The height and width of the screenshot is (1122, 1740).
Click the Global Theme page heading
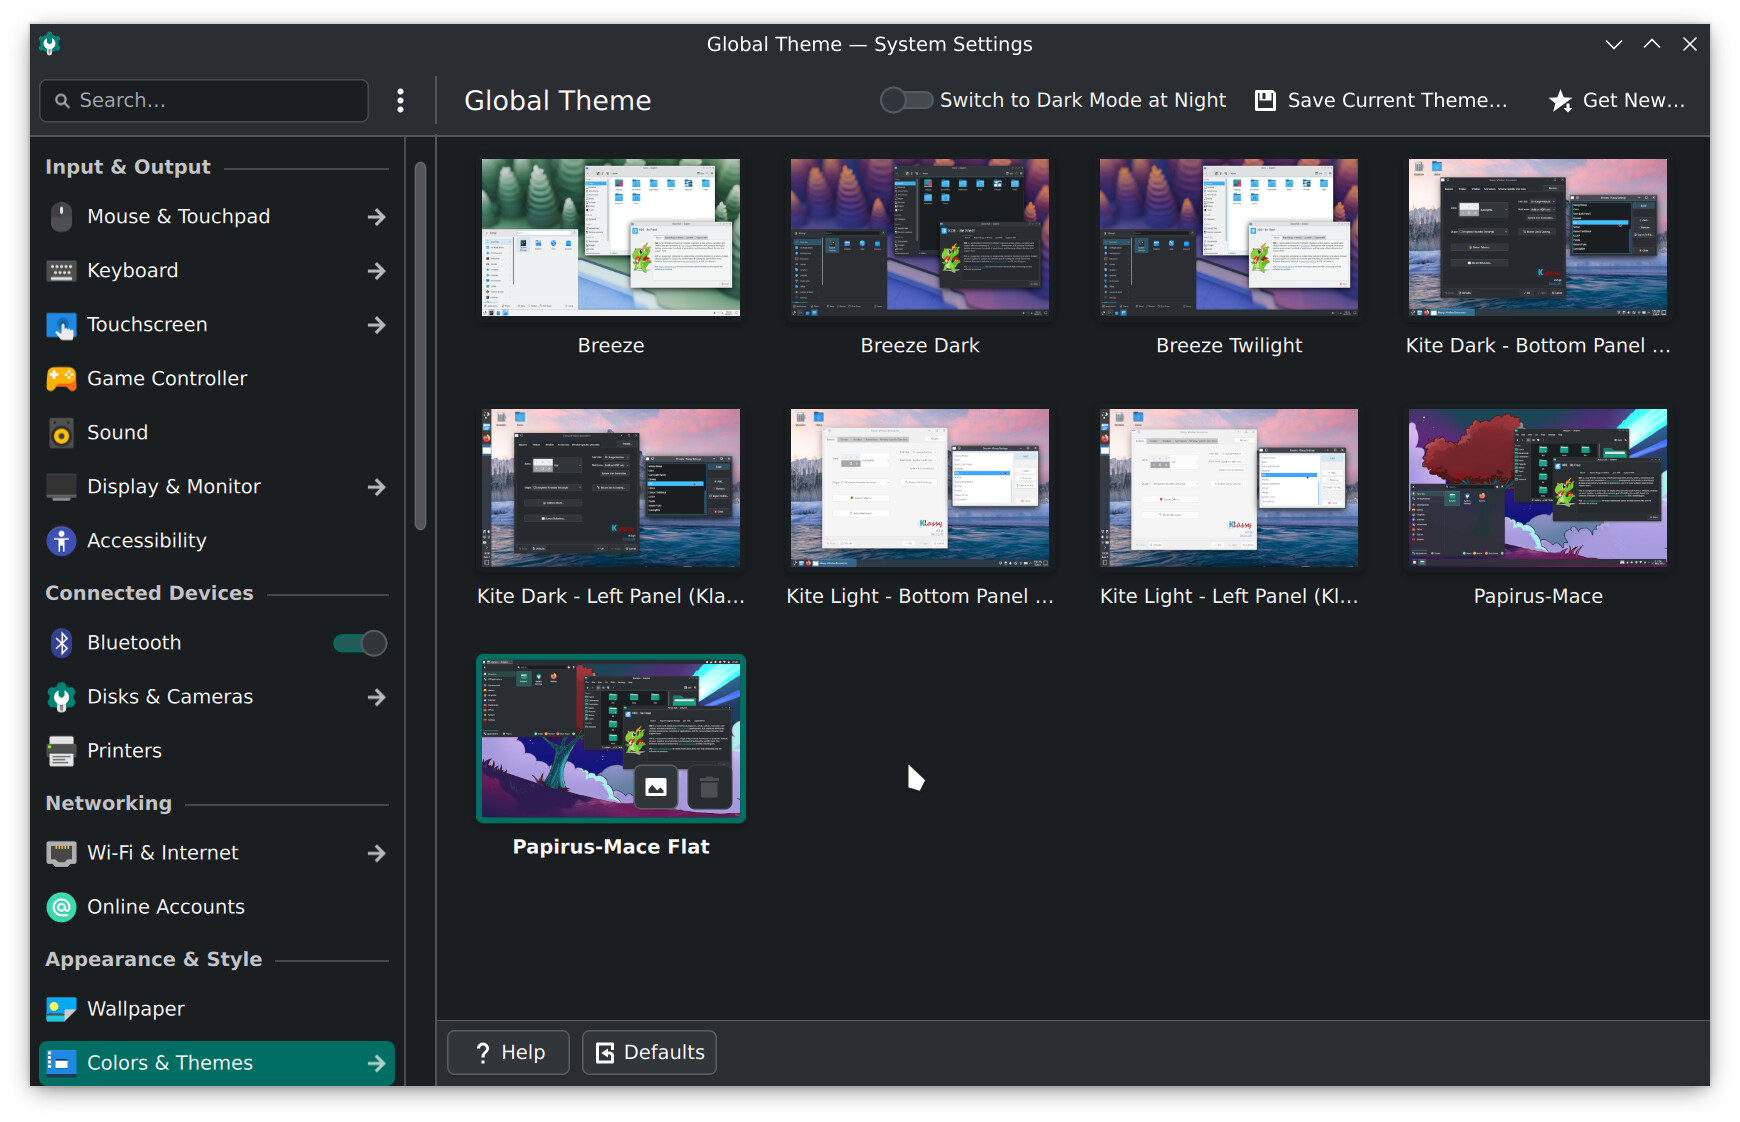tap(558, 101)
